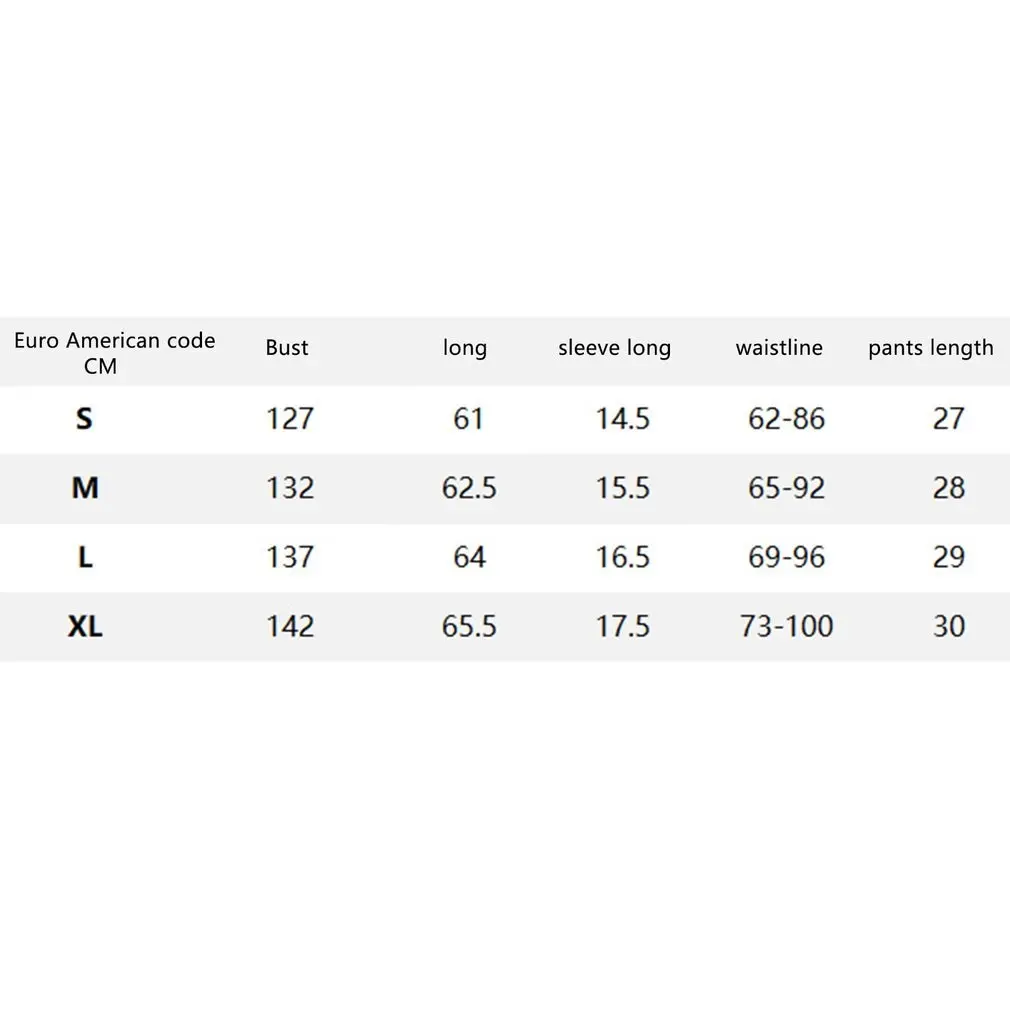This screenshot has width=1010, height=1010.
Task: Click the sleeve length value 14.5
Action: click(623, 418)
